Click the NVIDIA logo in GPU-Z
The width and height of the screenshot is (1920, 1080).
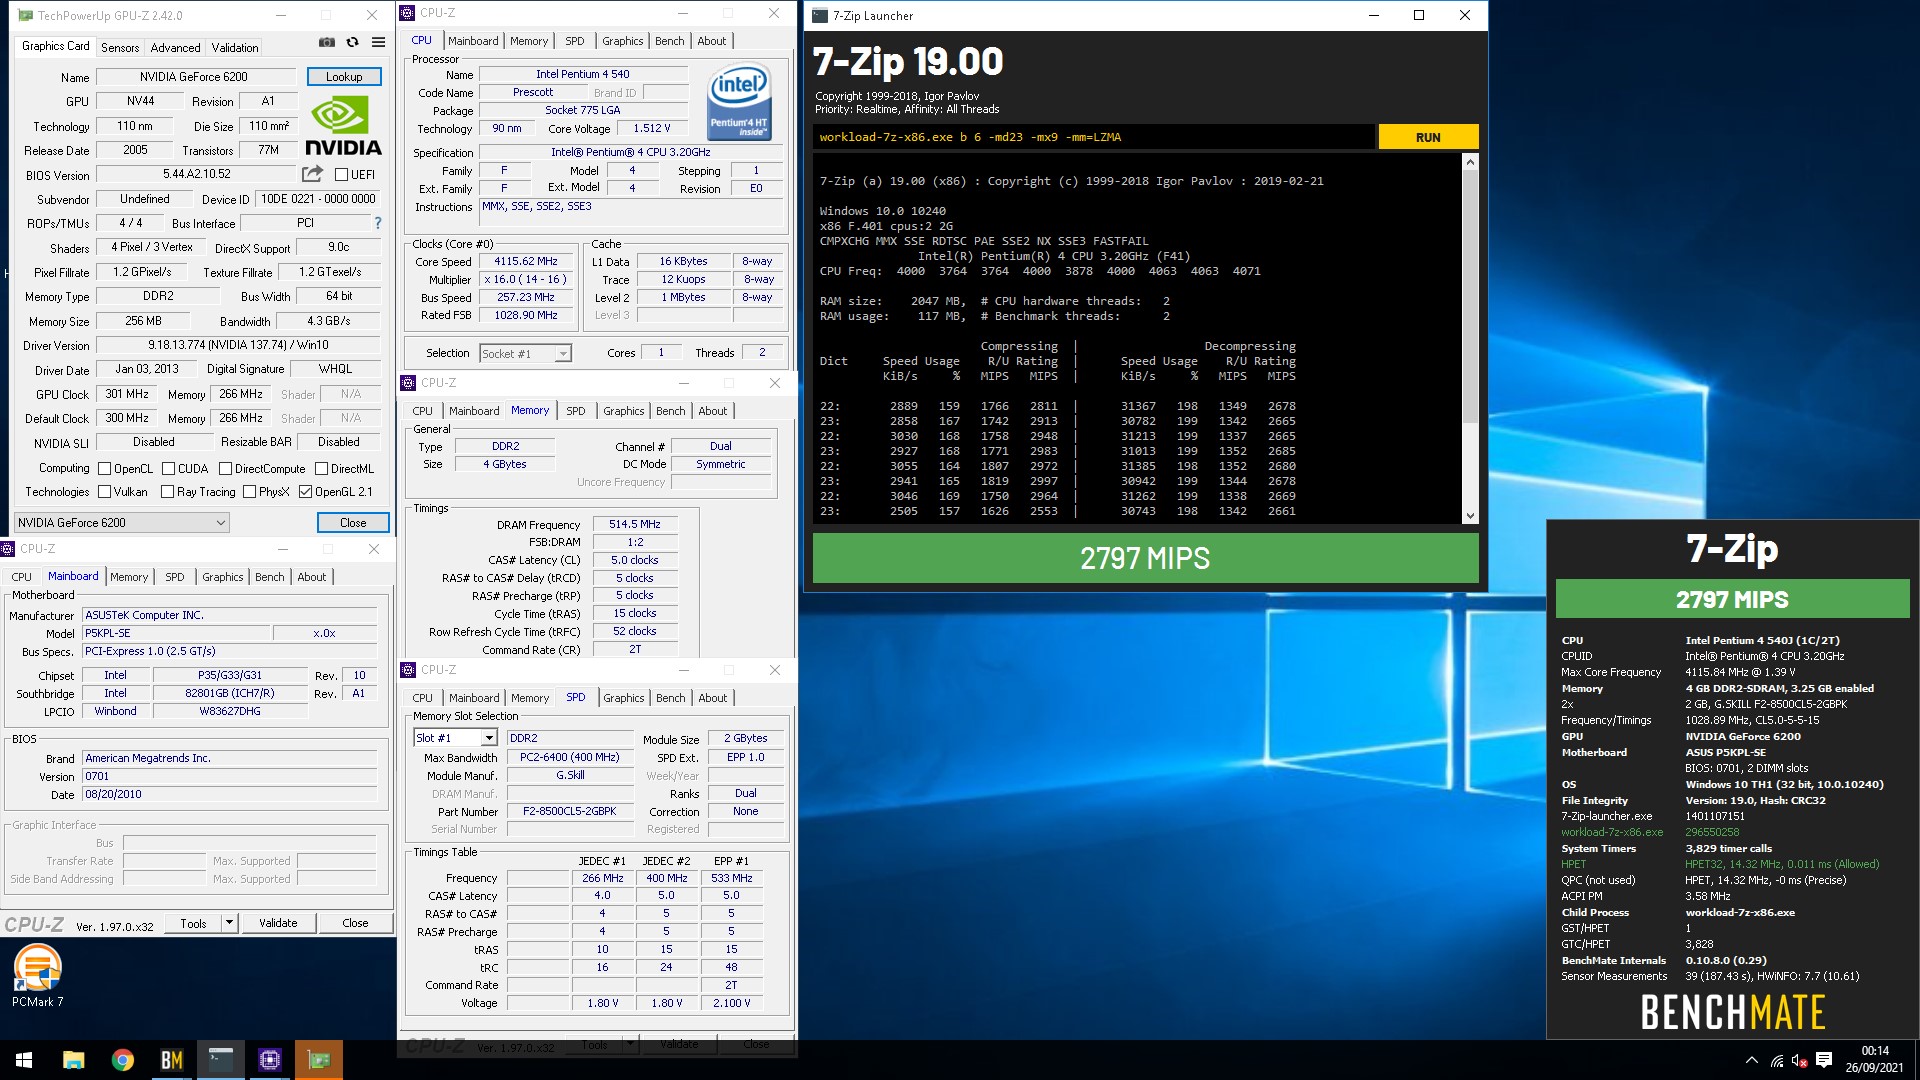pyautogui.click(x=343, y=126)
